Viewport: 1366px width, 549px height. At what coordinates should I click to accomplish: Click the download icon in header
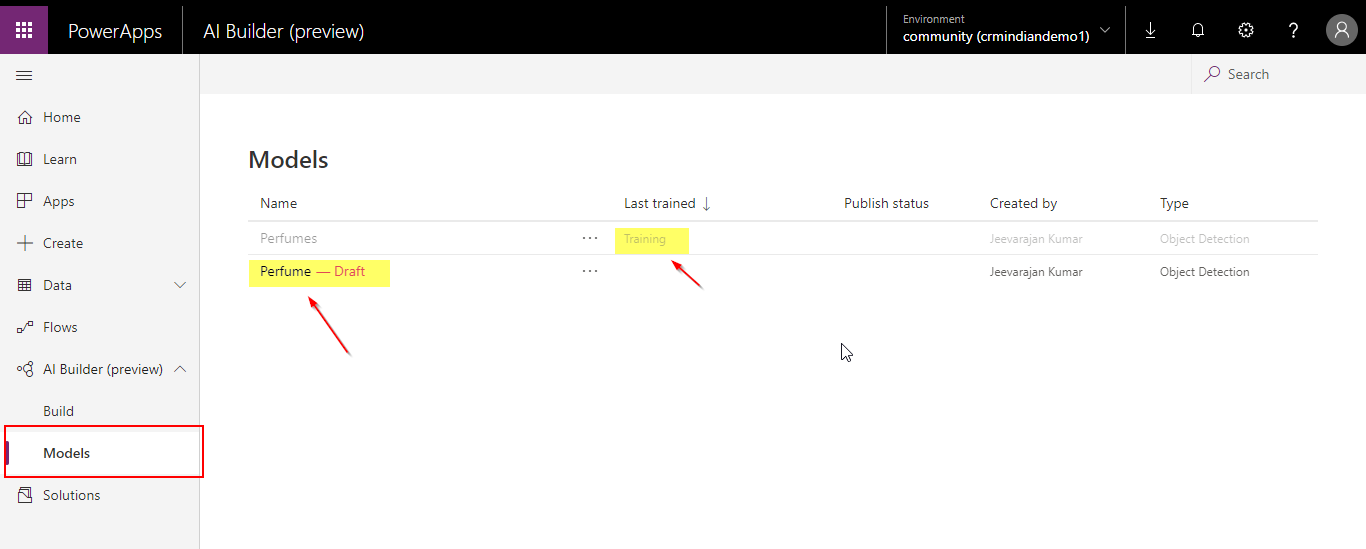coord(1150,30)
